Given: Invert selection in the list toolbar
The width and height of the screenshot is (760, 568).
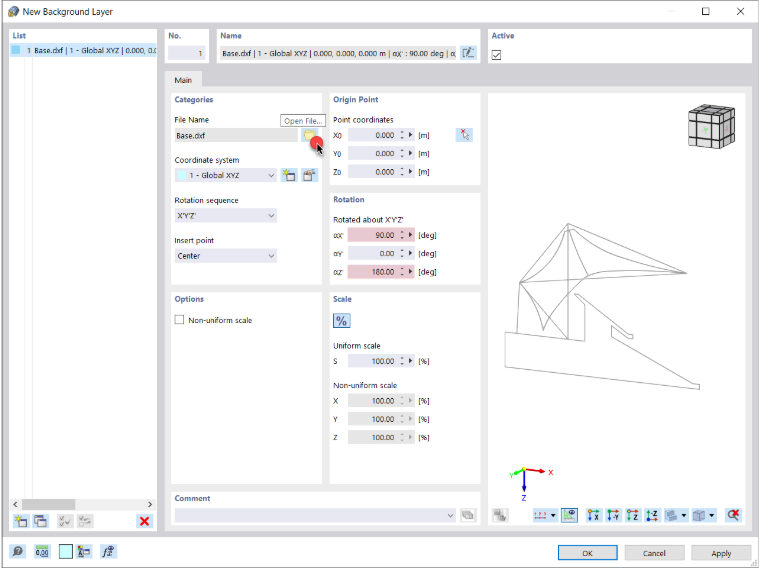Looking at the screenshot, I should point(85,521).
